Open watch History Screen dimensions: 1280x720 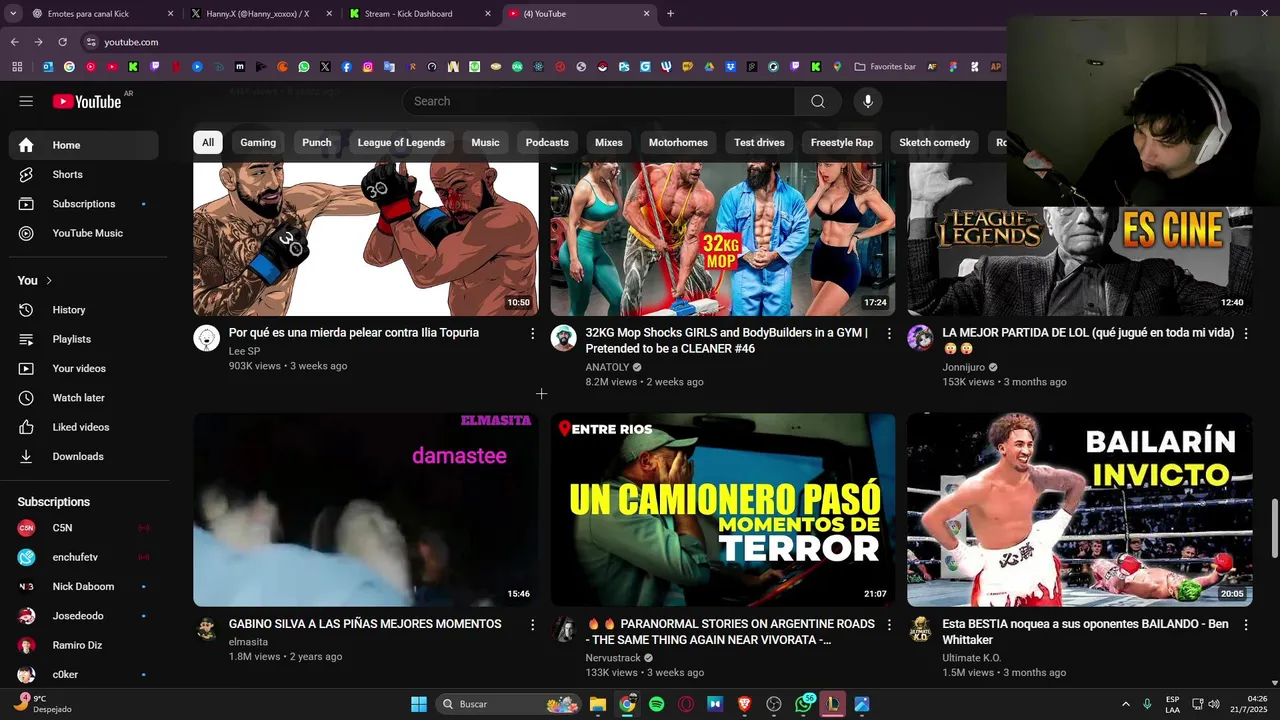tap(84, 310)
